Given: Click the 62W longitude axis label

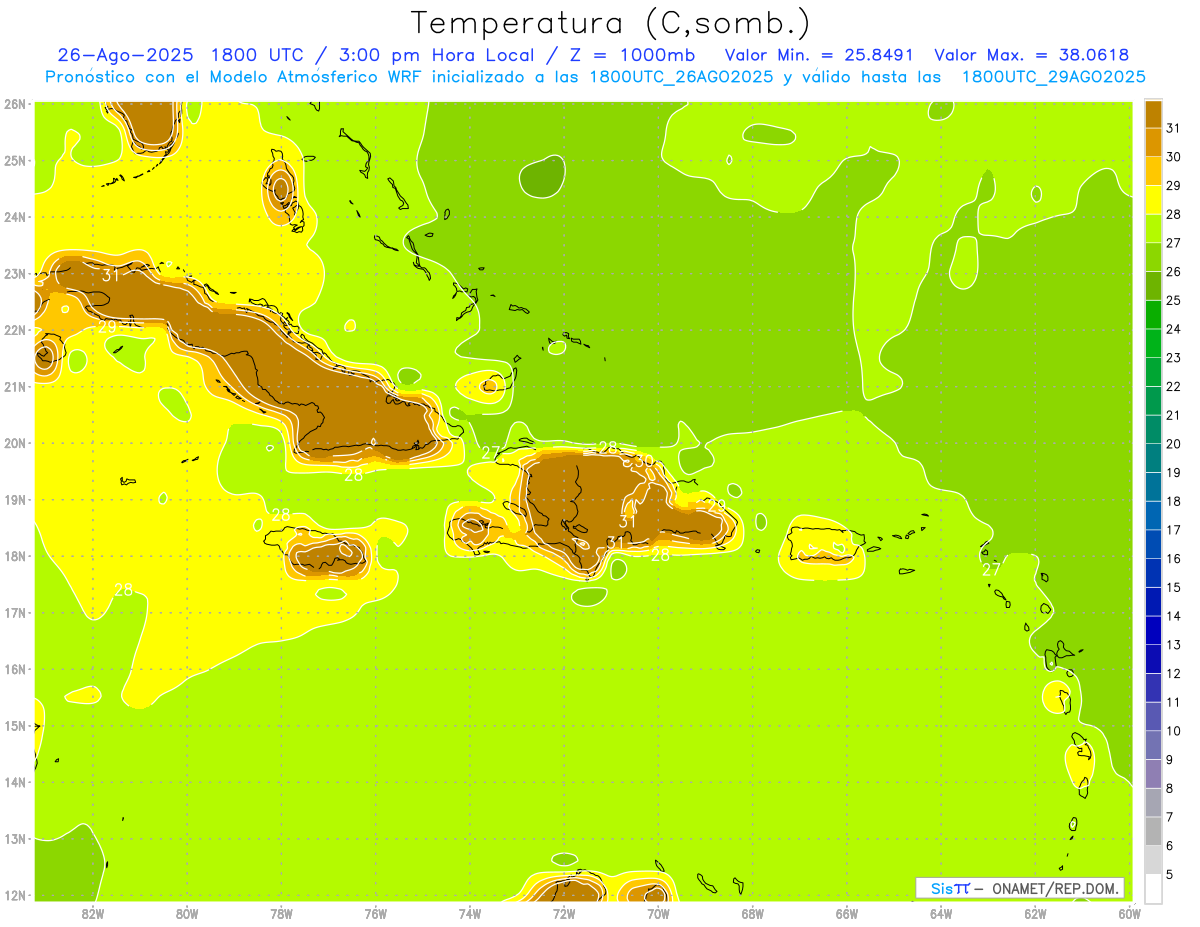Looking at the screenshot, I should [x=1035, y=914].
